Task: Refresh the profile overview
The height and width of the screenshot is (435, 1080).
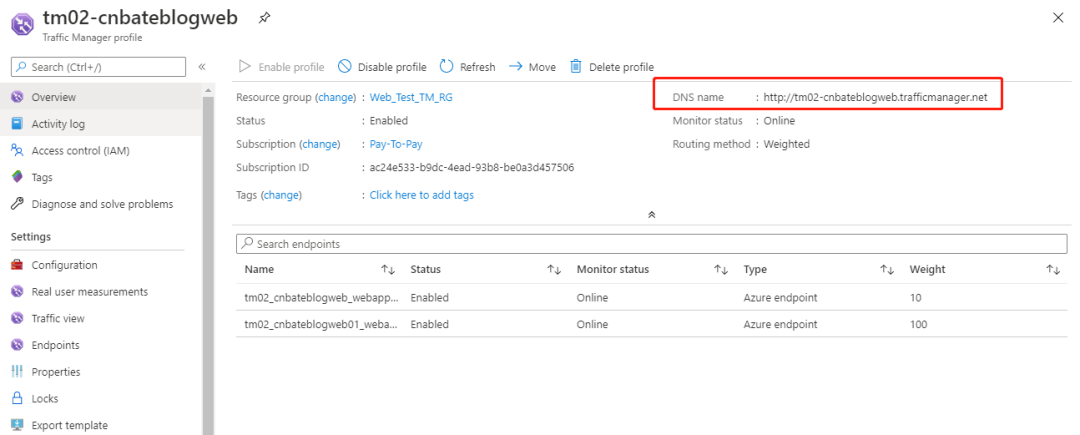Action: (468, 67)
